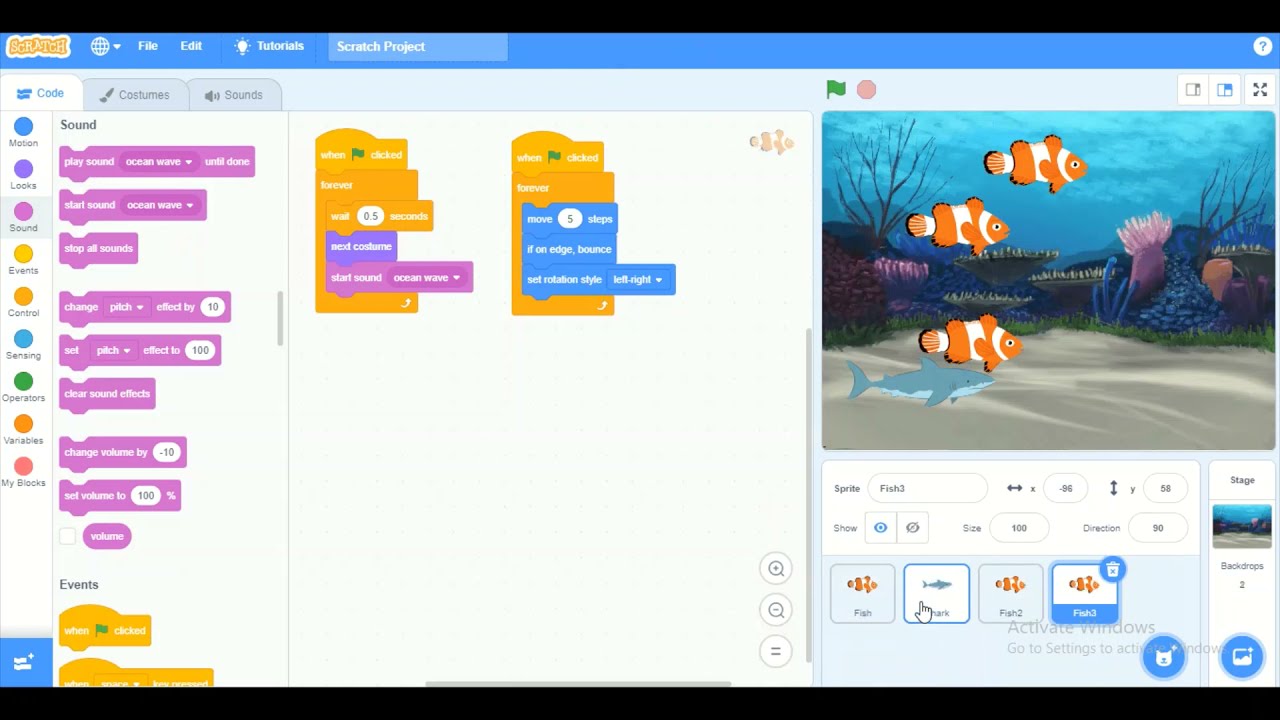Open the File menu
This screenshot has height=720, width=1280.
click(148, 46)
